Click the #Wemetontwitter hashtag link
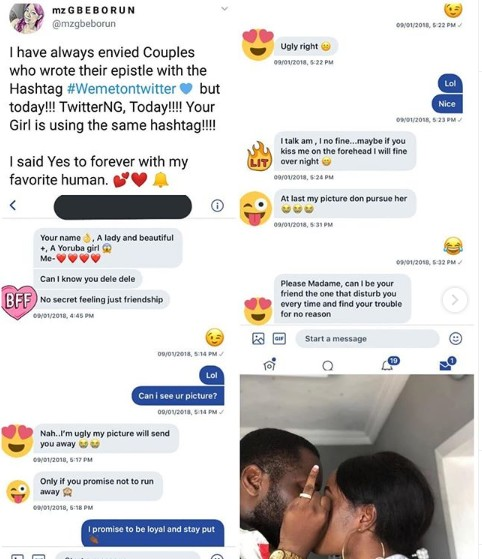The image size is (482, 559). pos(122,89)
